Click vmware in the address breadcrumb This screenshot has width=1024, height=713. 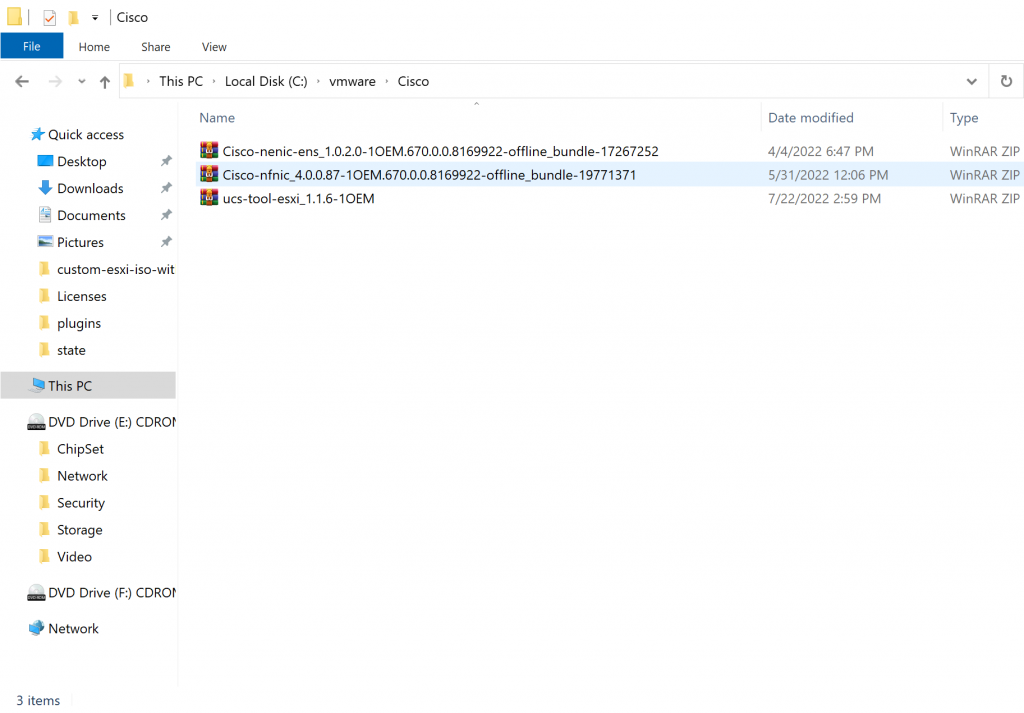pos(352,81)
